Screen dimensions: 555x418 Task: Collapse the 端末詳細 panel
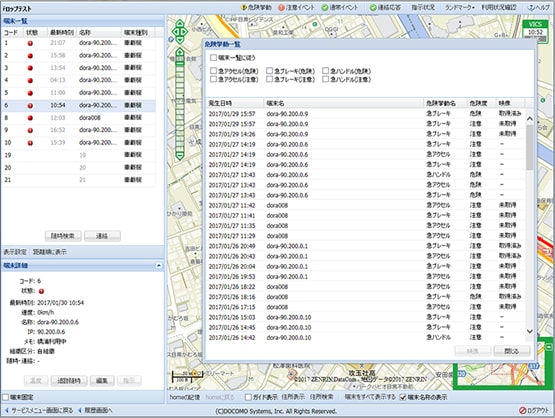(x=159, y=265)
